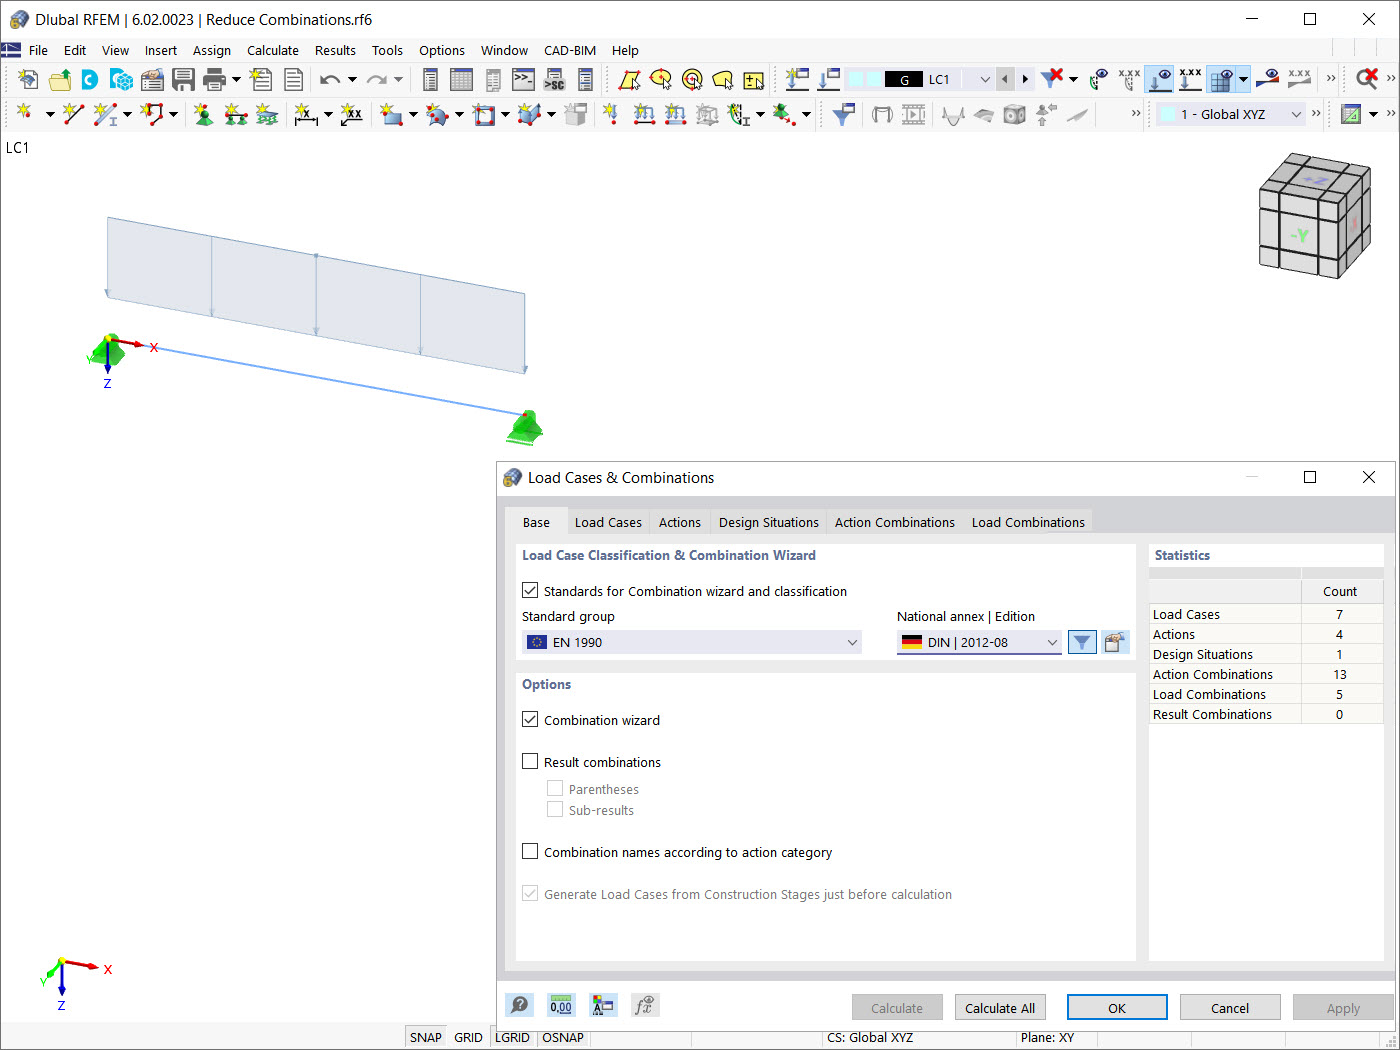The image size is (1400, 1050).
Task: Click the cyan swatch beside 1 - Global XYZ
Action: (x=1167, y=115)
